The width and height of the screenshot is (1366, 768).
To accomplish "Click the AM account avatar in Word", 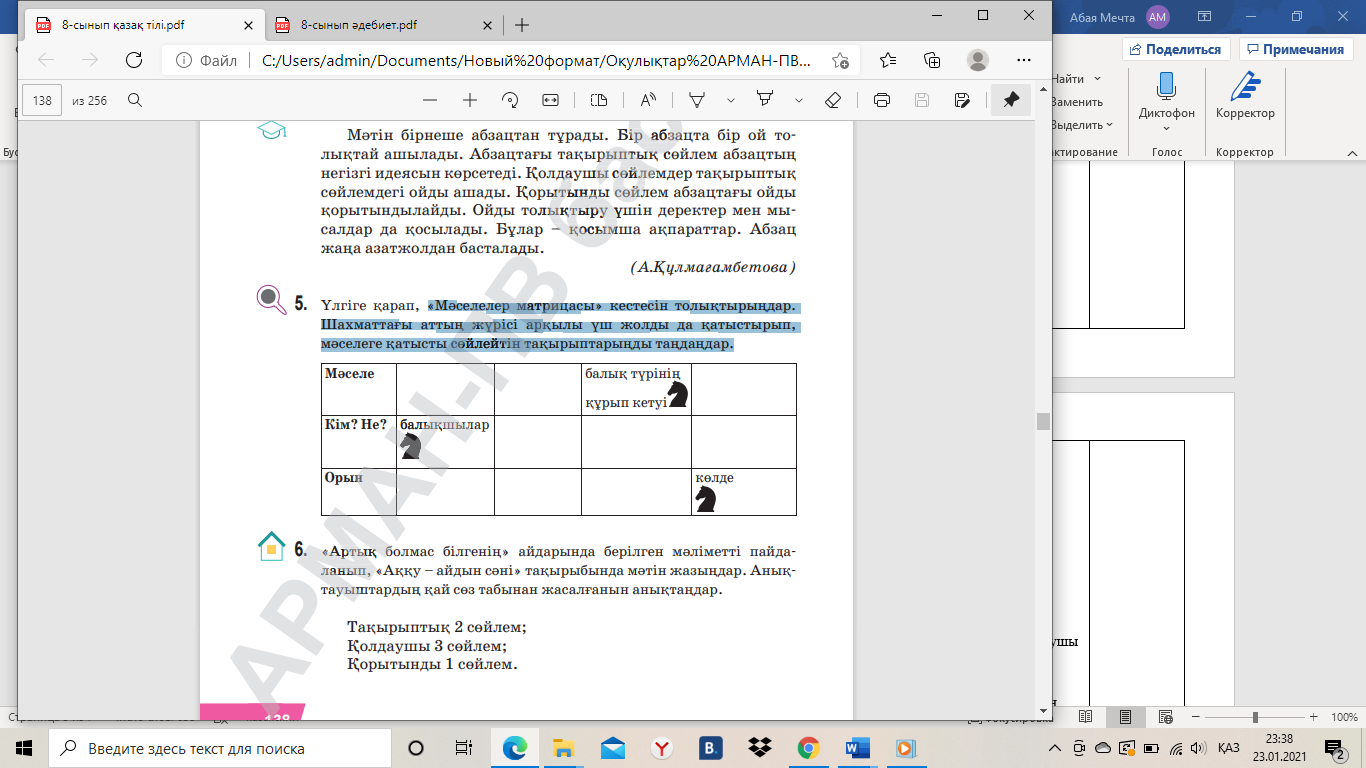I will coord(1158,17).
